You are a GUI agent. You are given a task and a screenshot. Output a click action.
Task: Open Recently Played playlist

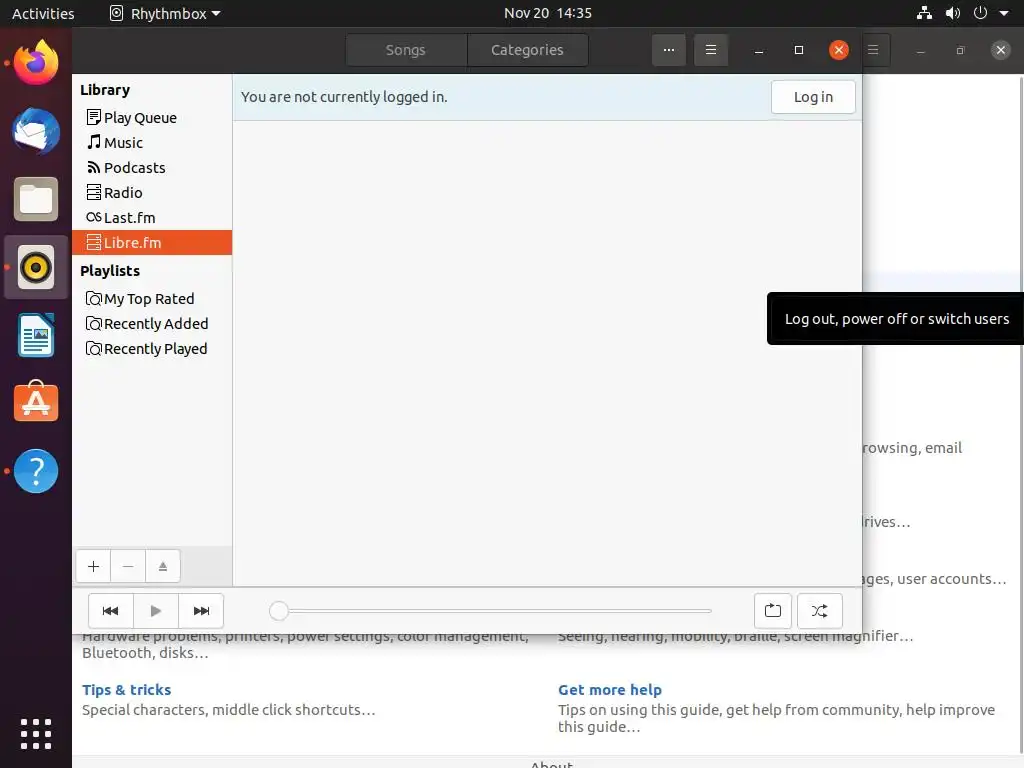pos(152,349)
